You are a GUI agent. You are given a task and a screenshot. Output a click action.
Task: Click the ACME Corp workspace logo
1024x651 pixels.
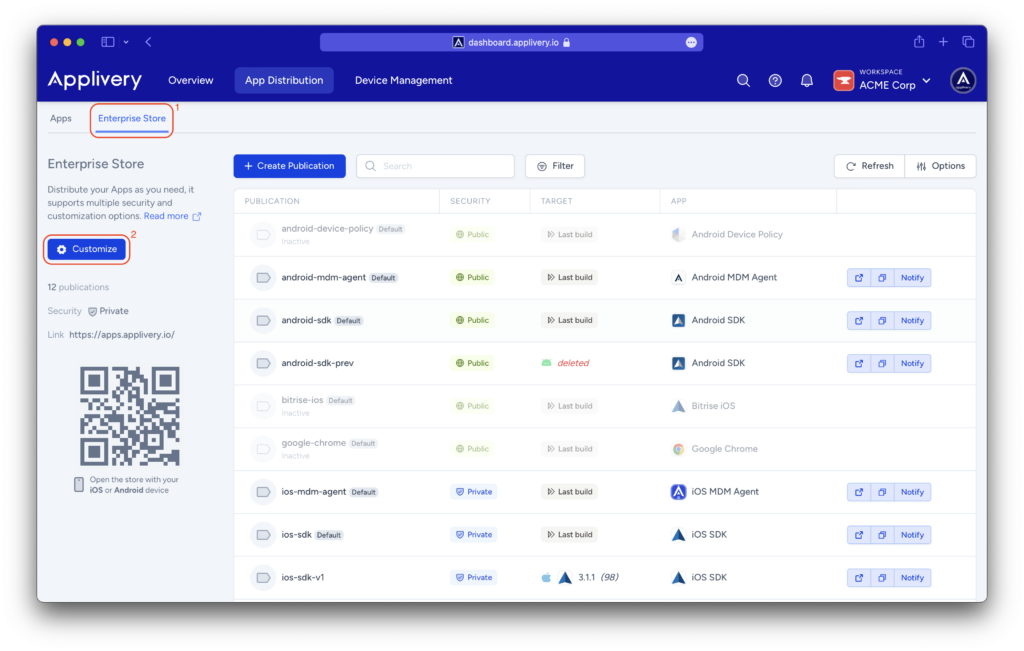(x=844, y=80)
